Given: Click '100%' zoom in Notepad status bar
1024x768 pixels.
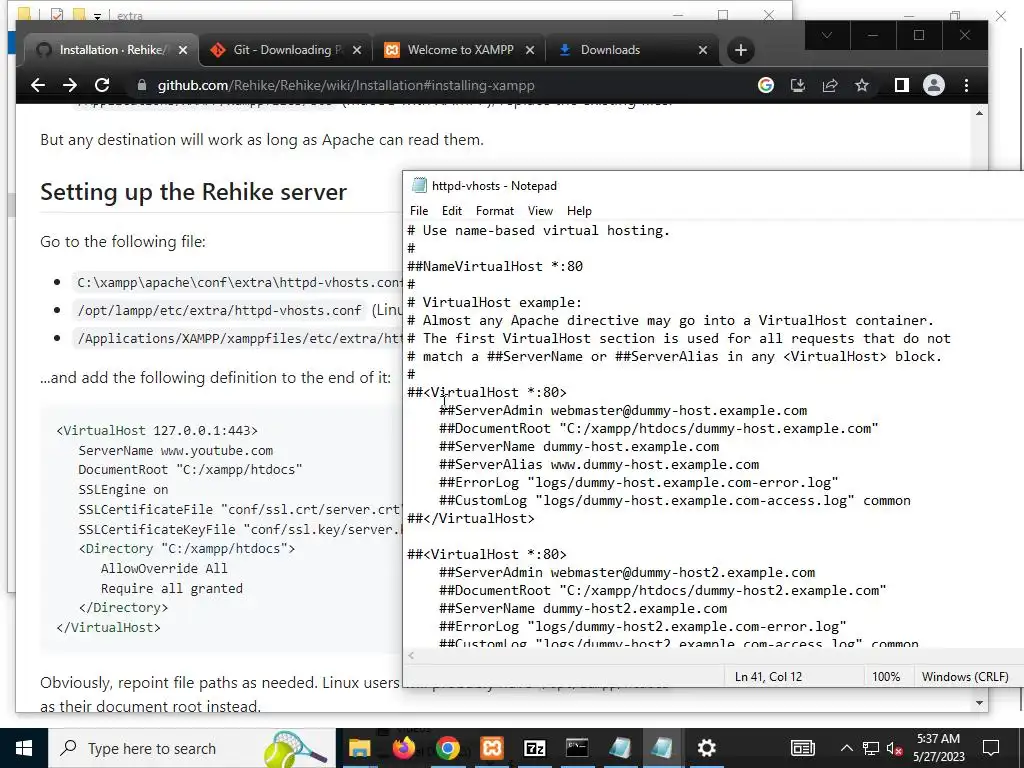Looking at the screenshot, I should [x=886, y=677].
